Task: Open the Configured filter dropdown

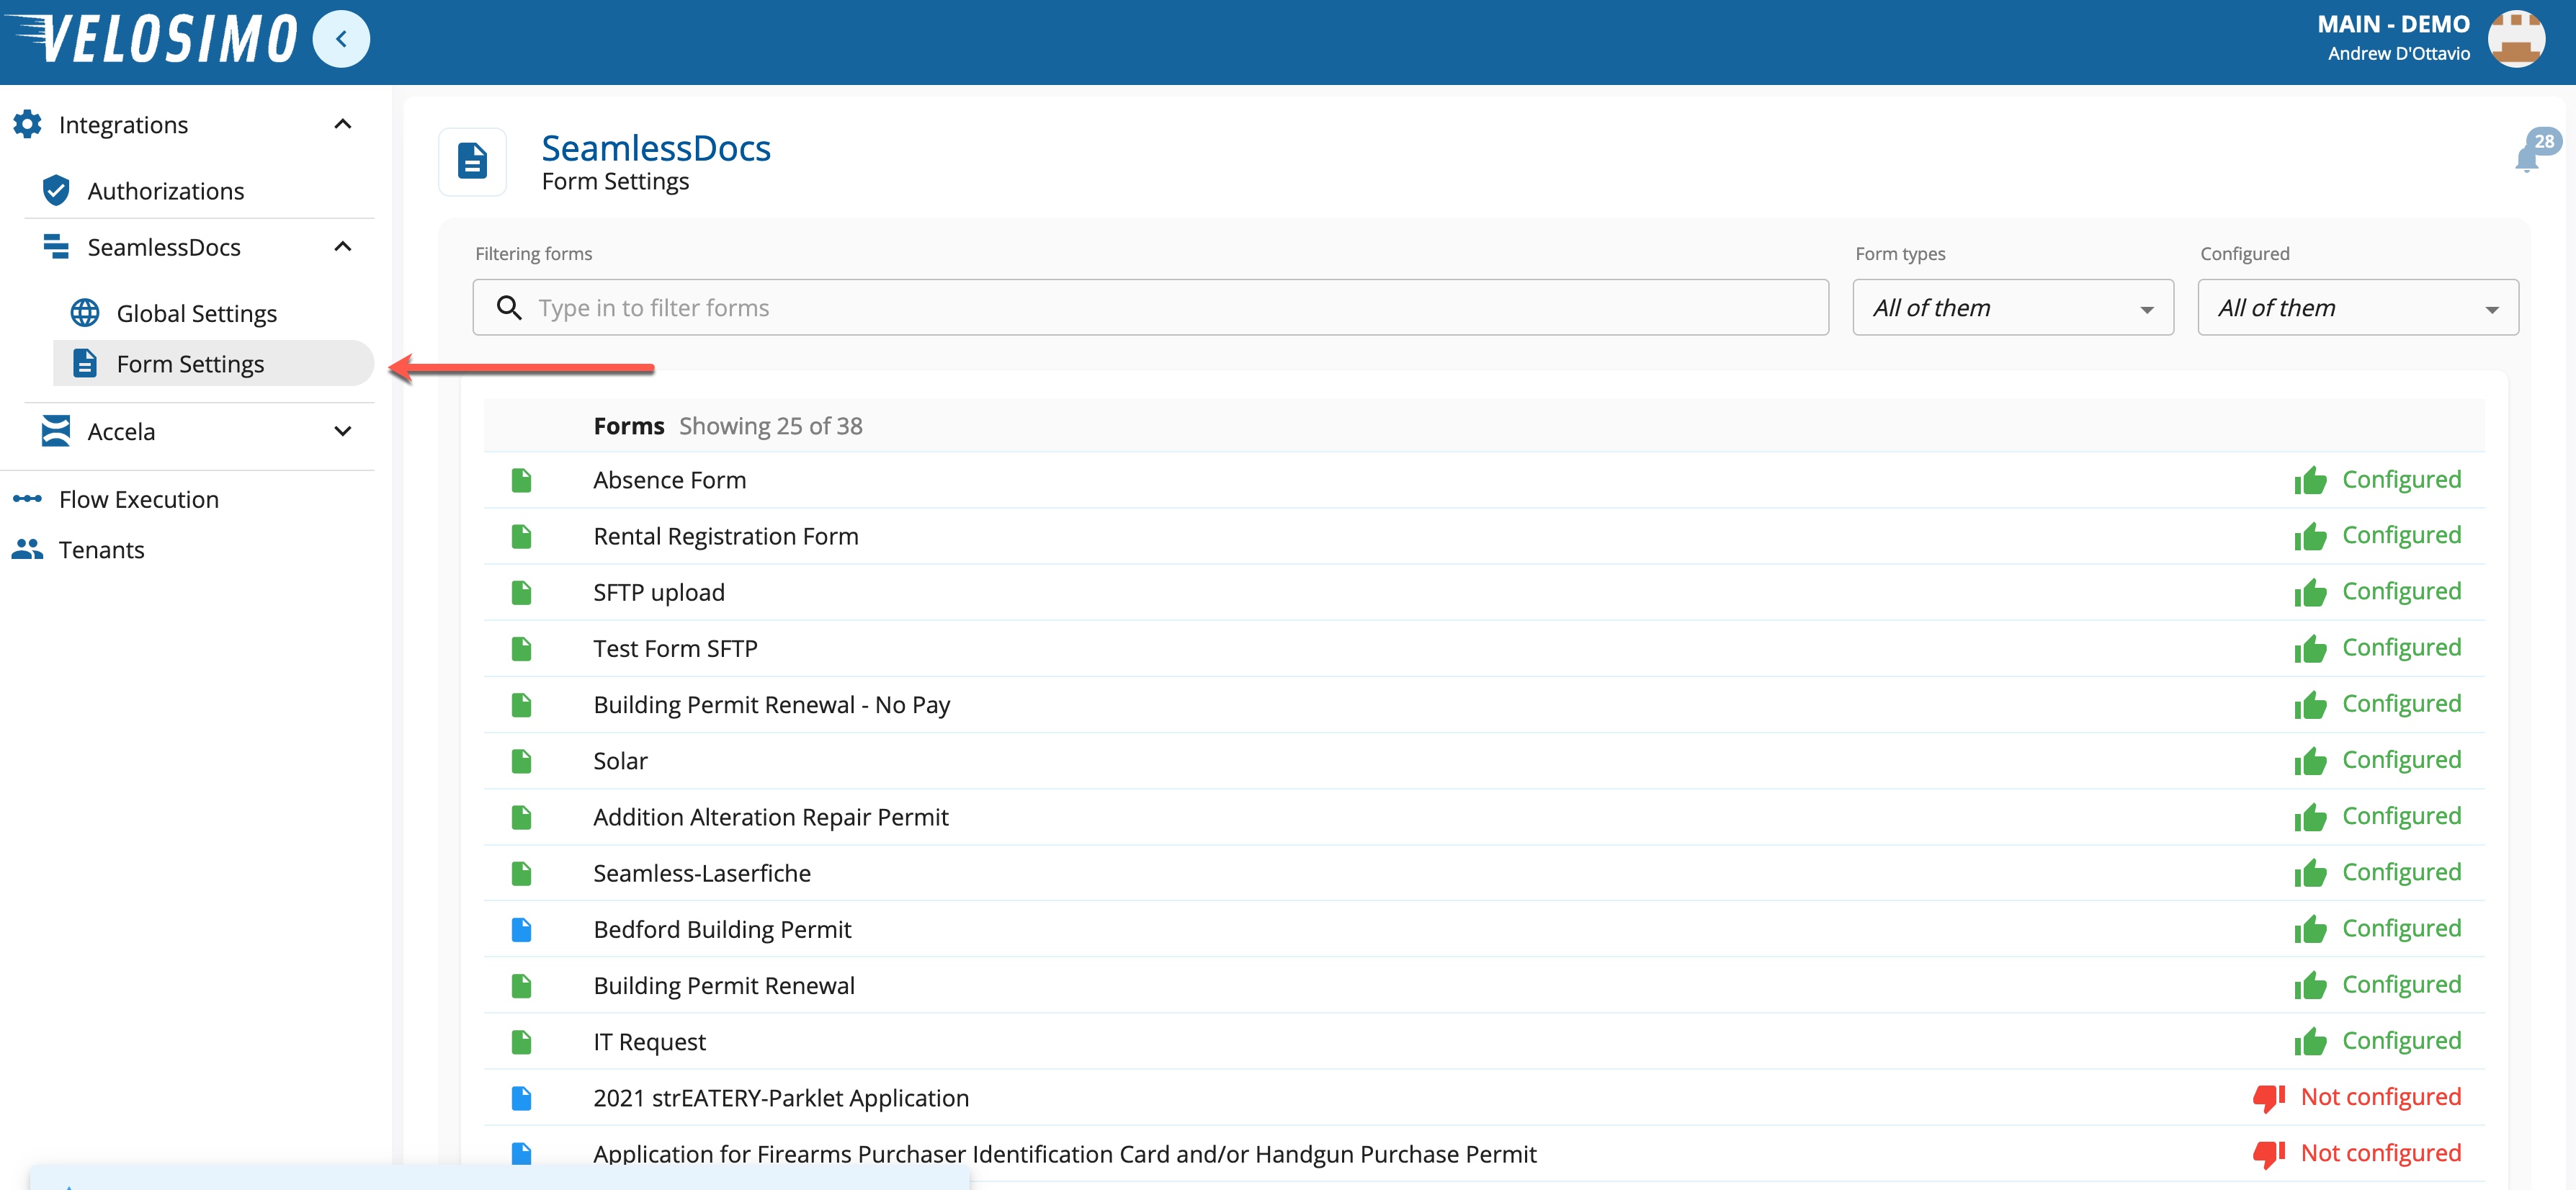Action: (2357, 308)
